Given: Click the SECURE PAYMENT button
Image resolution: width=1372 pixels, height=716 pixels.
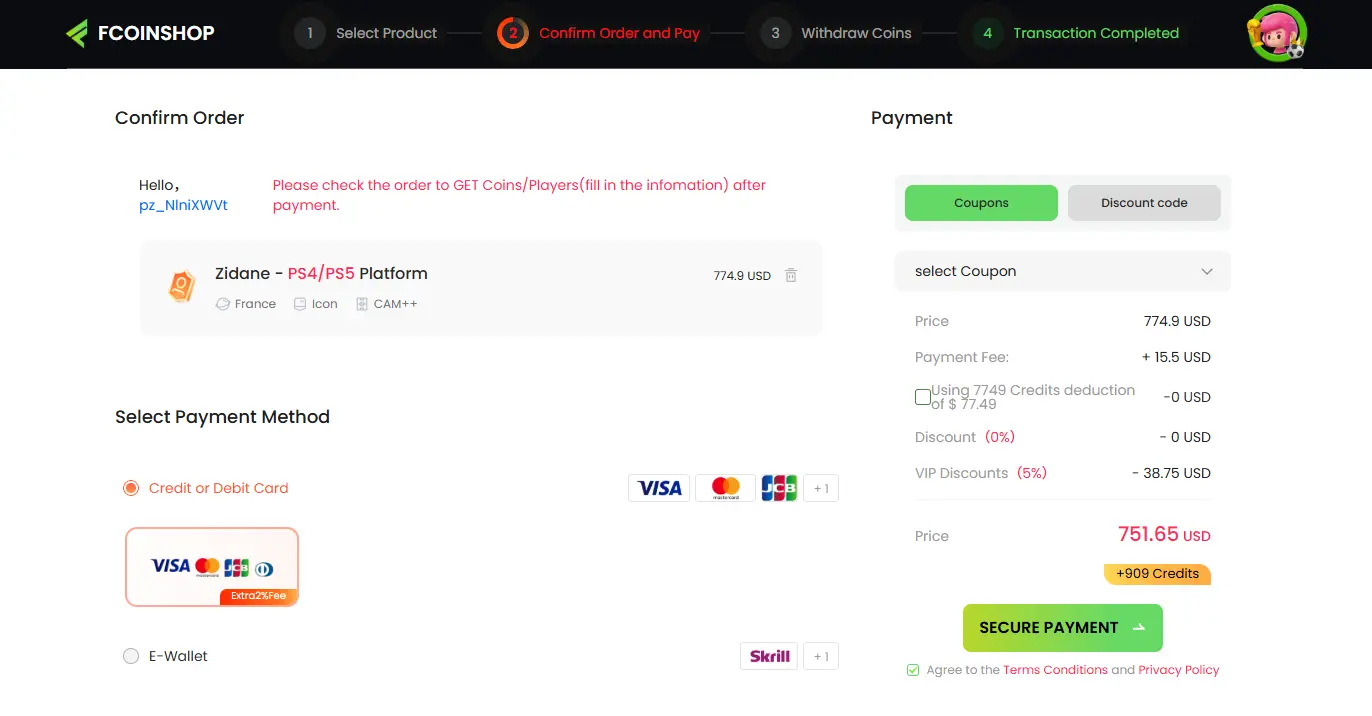Looking at the screenshot, I should click(x=1062, y=627).
